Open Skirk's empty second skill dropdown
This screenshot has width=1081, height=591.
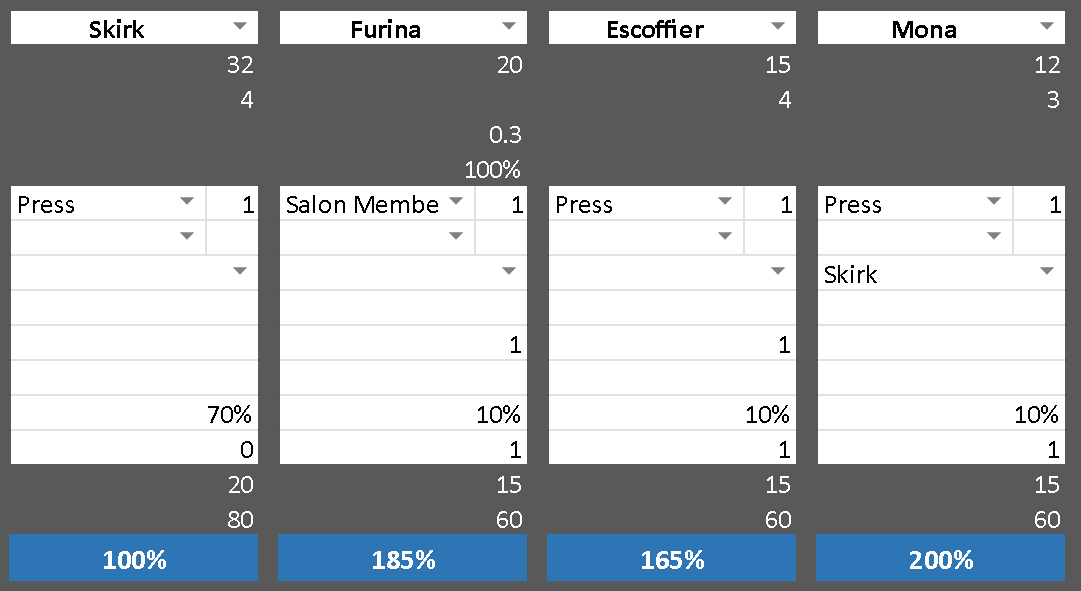coord(187,238)
